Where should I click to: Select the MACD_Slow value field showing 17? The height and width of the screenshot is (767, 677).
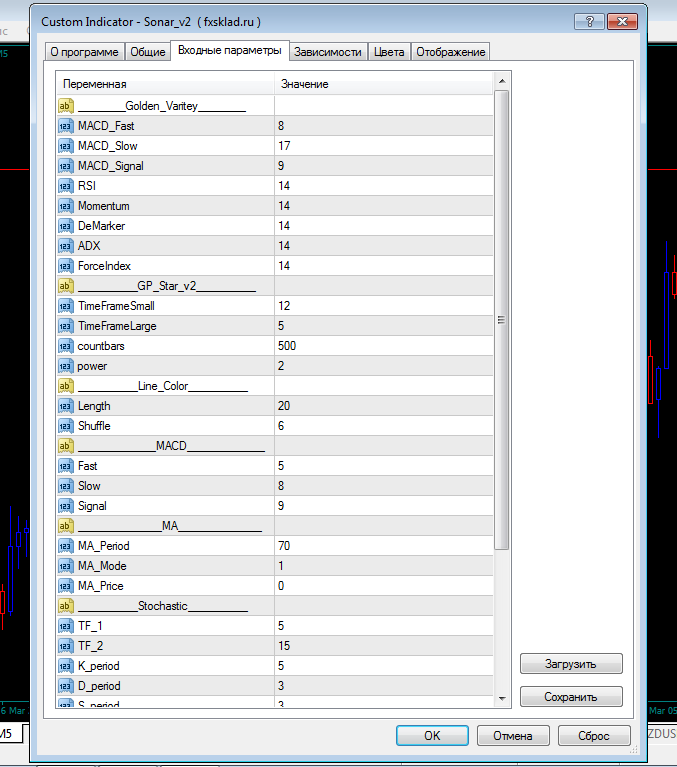point(380,146)
